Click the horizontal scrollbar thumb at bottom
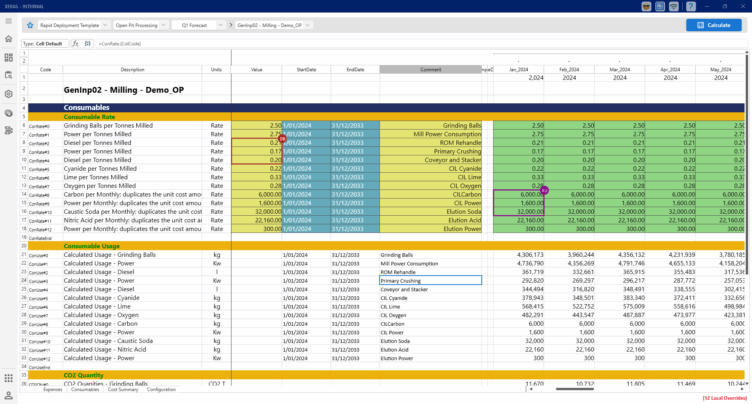The height and width of the screenshot is (404, 752). pyautogui.click(x=575, y=389)
